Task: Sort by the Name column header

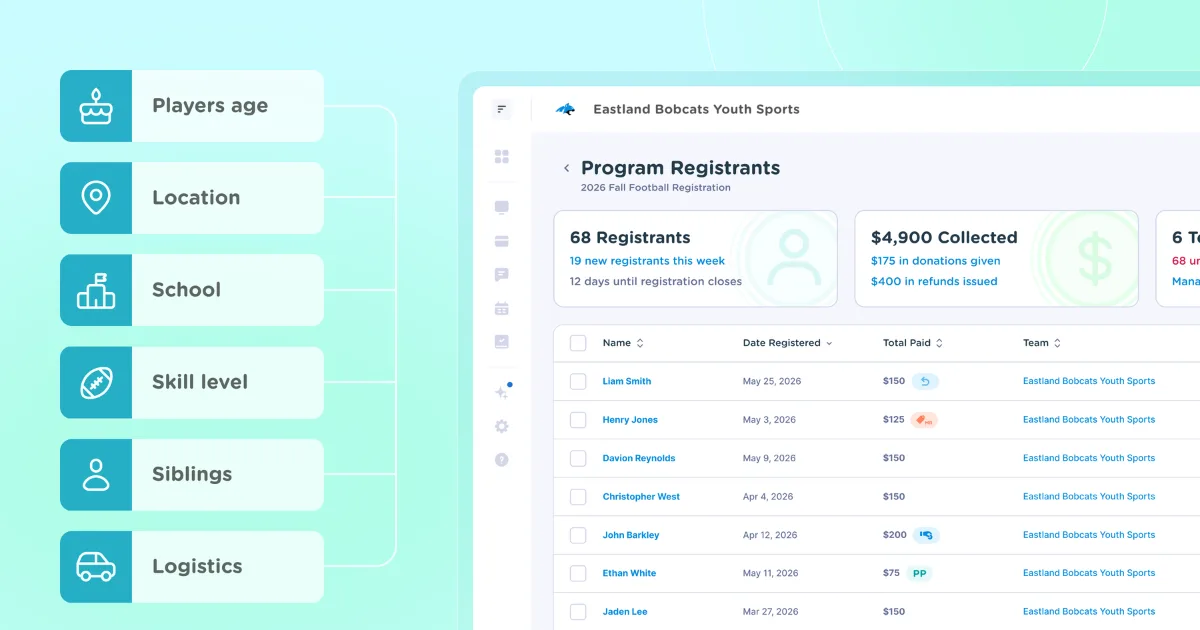Action: click(x=623, y=343)
